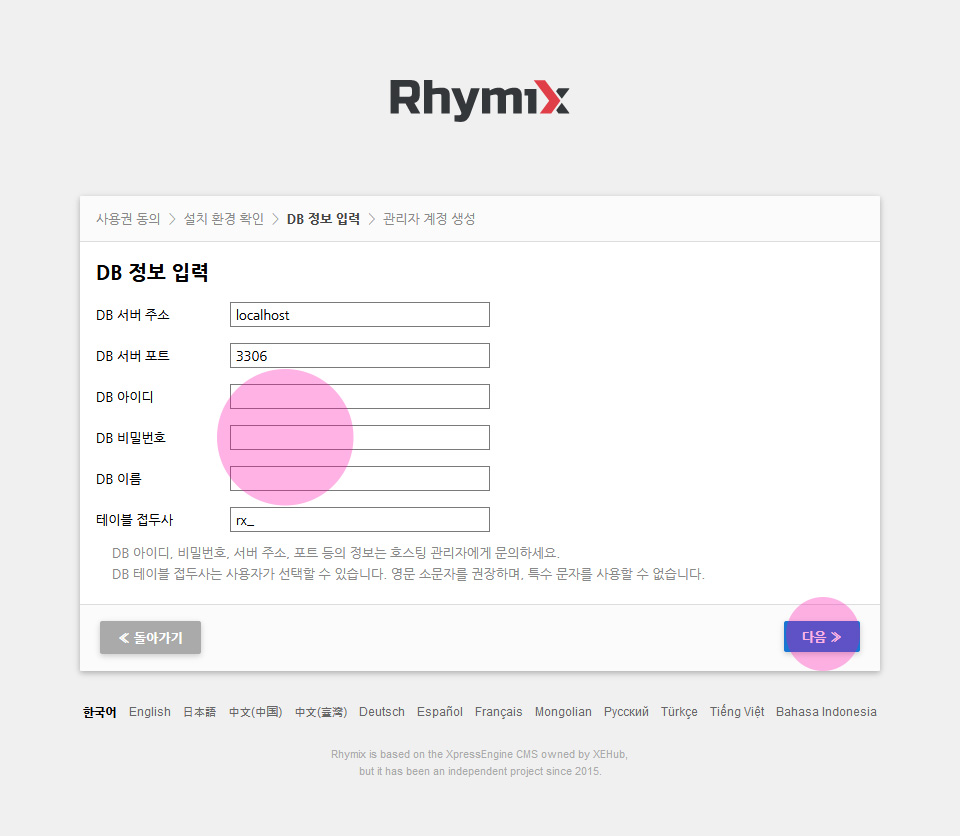Click the help text about 호스팅 관리자

pos(336,553)
